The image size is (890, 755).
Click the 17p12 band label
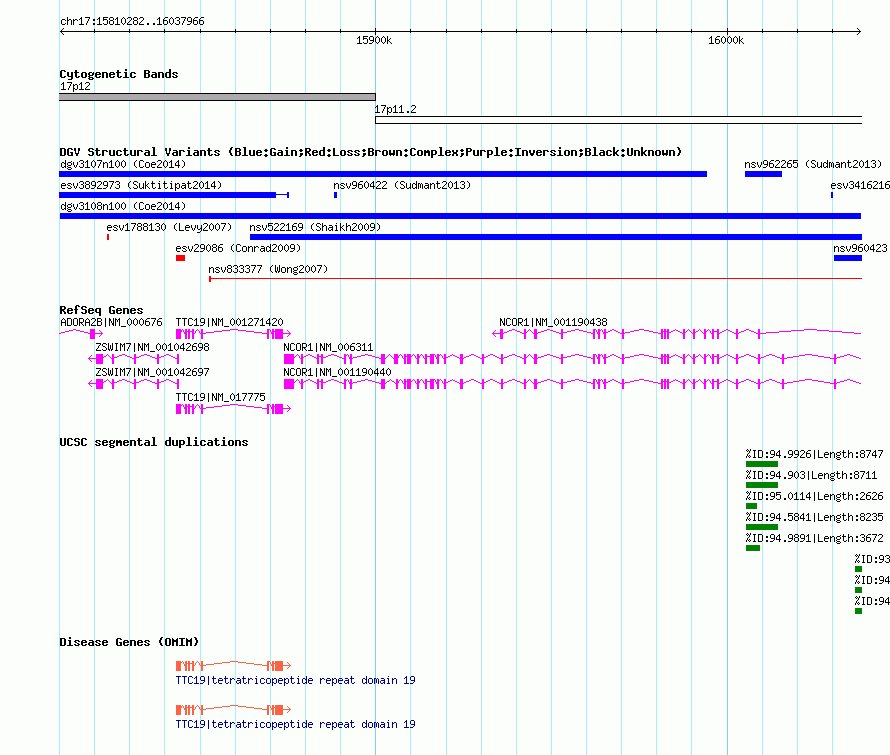(75, 86)
